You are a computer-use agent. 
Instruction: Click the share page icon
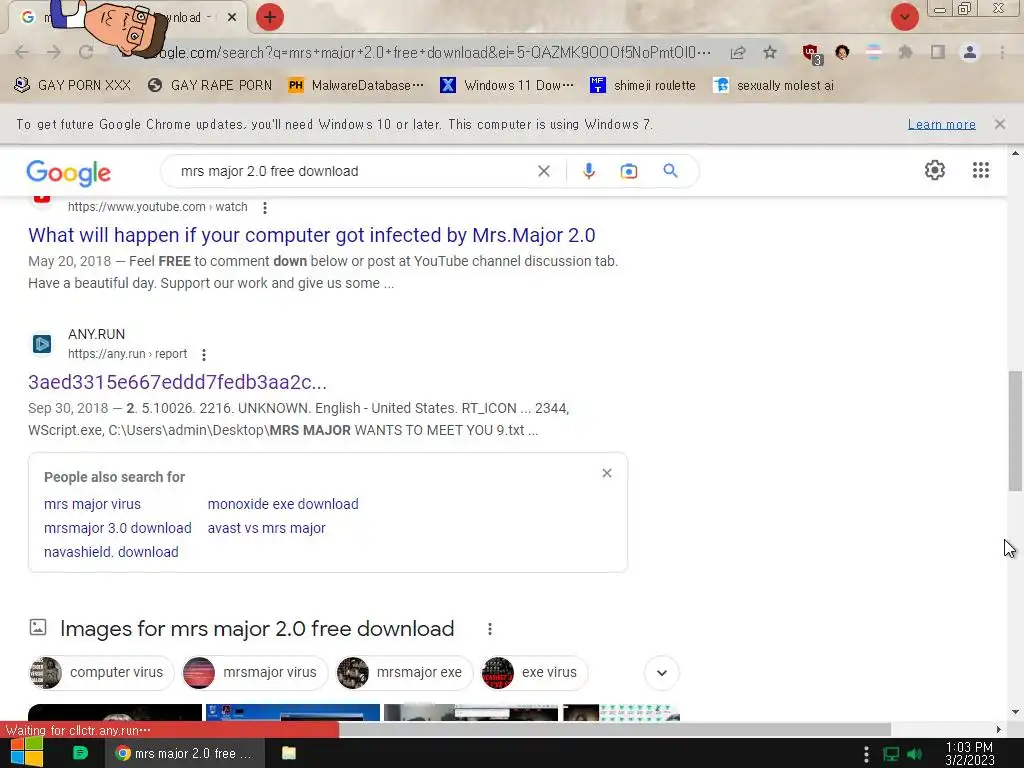click(738, 52)
